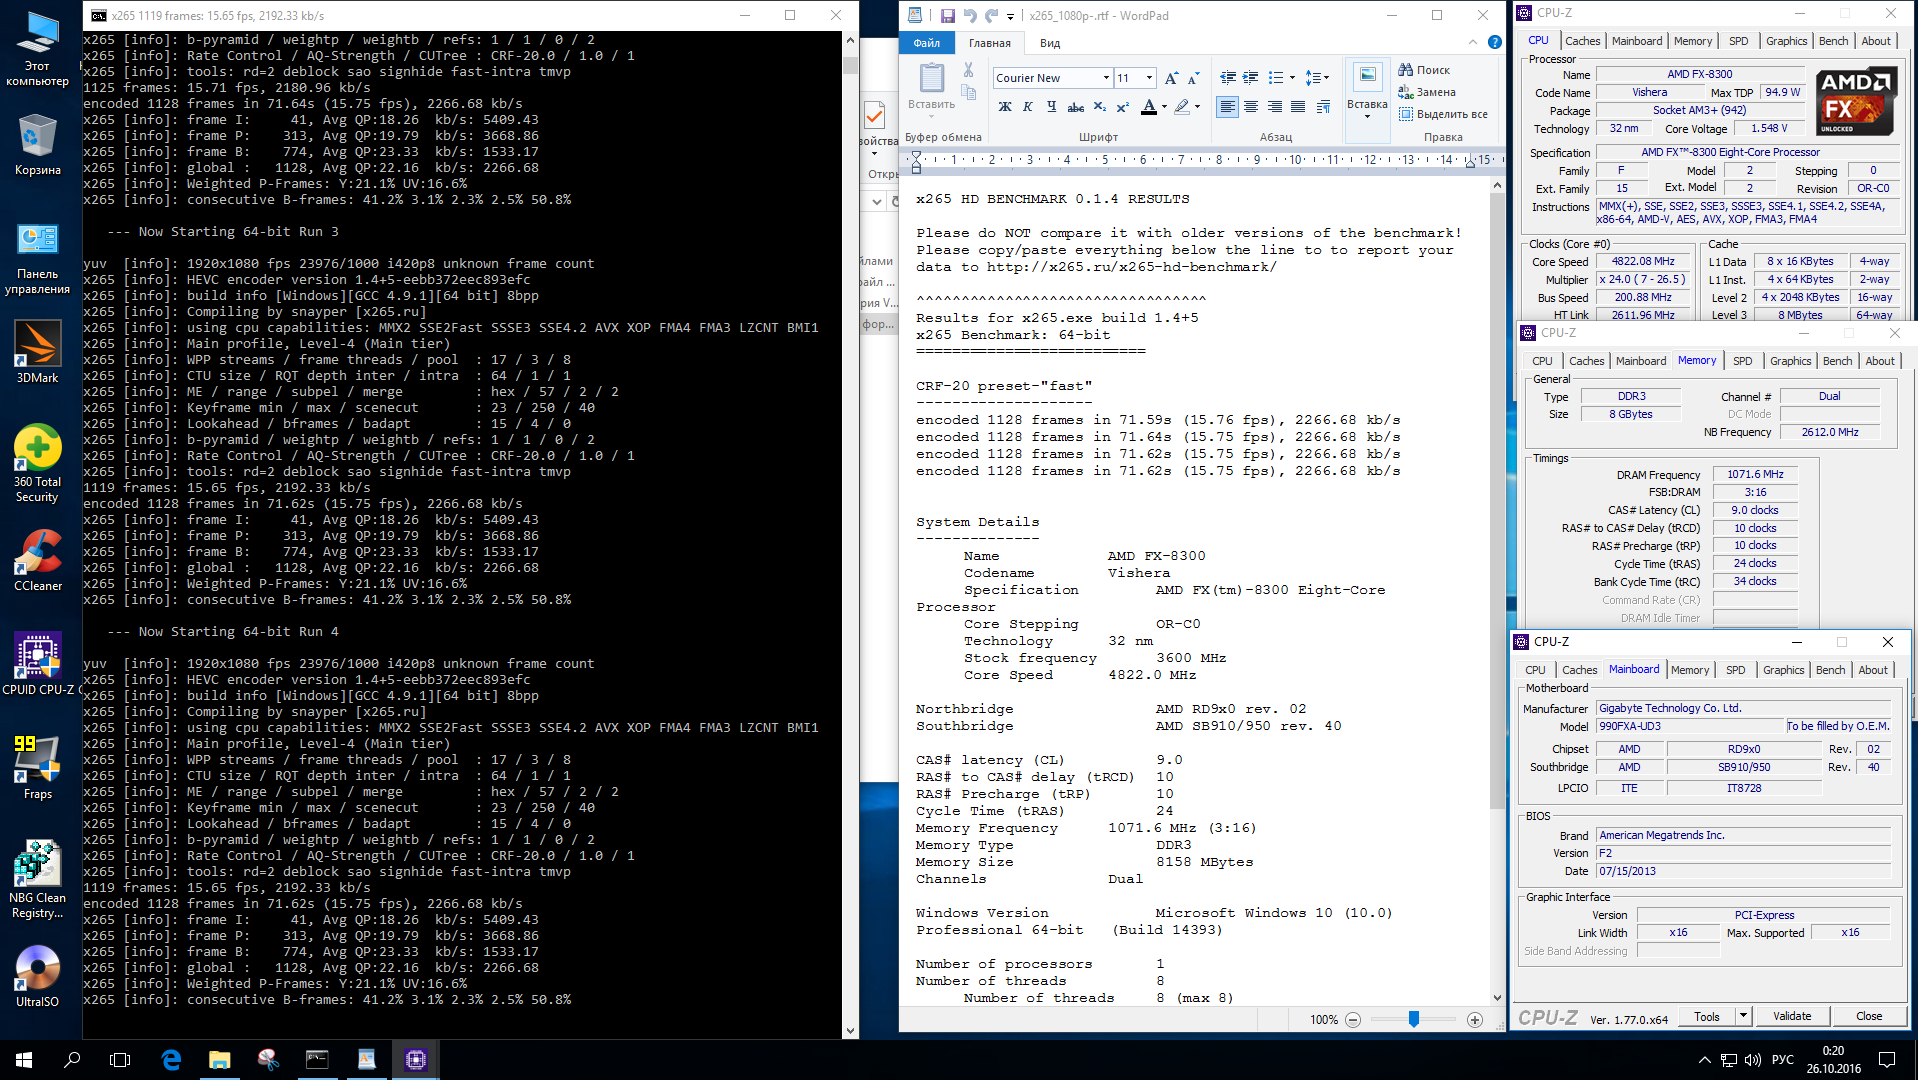The width and height of the screenshot is (1918, 1080).
Task: Switch to the Вид ribbon tab
Action: (x=1050, y=43)
